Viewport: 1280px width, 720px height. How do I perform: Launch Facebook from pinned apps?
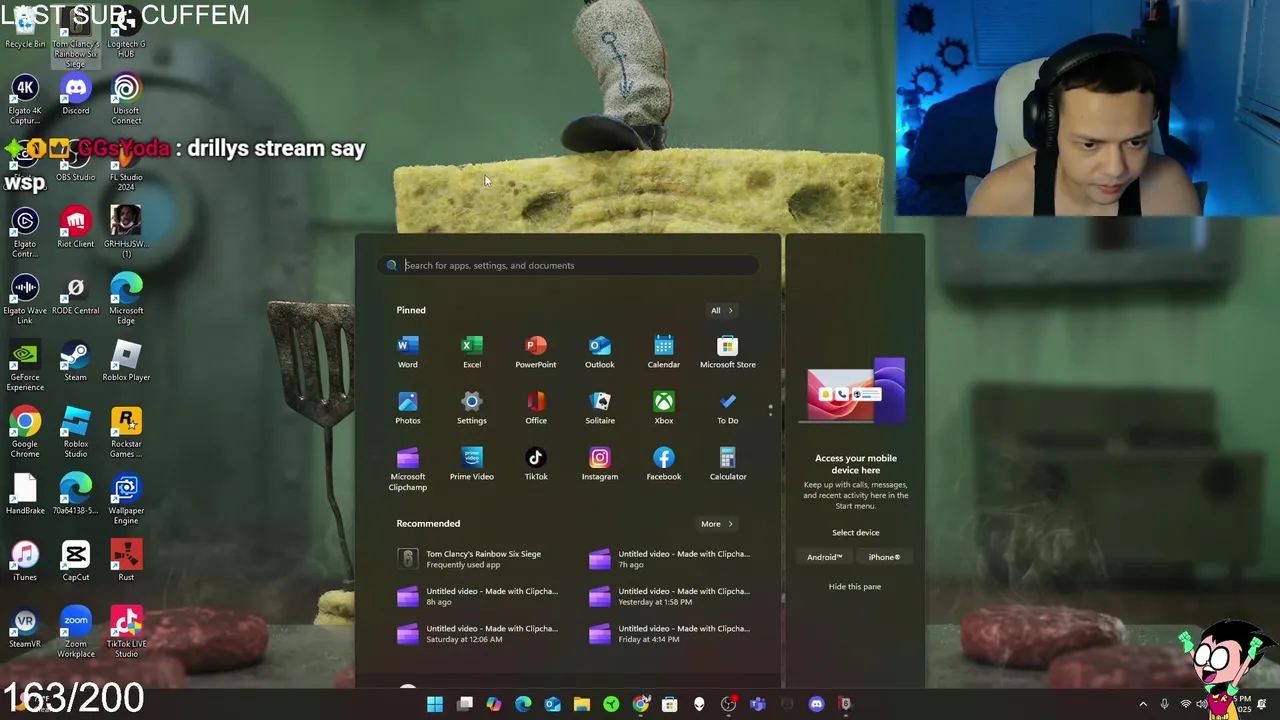664,464
